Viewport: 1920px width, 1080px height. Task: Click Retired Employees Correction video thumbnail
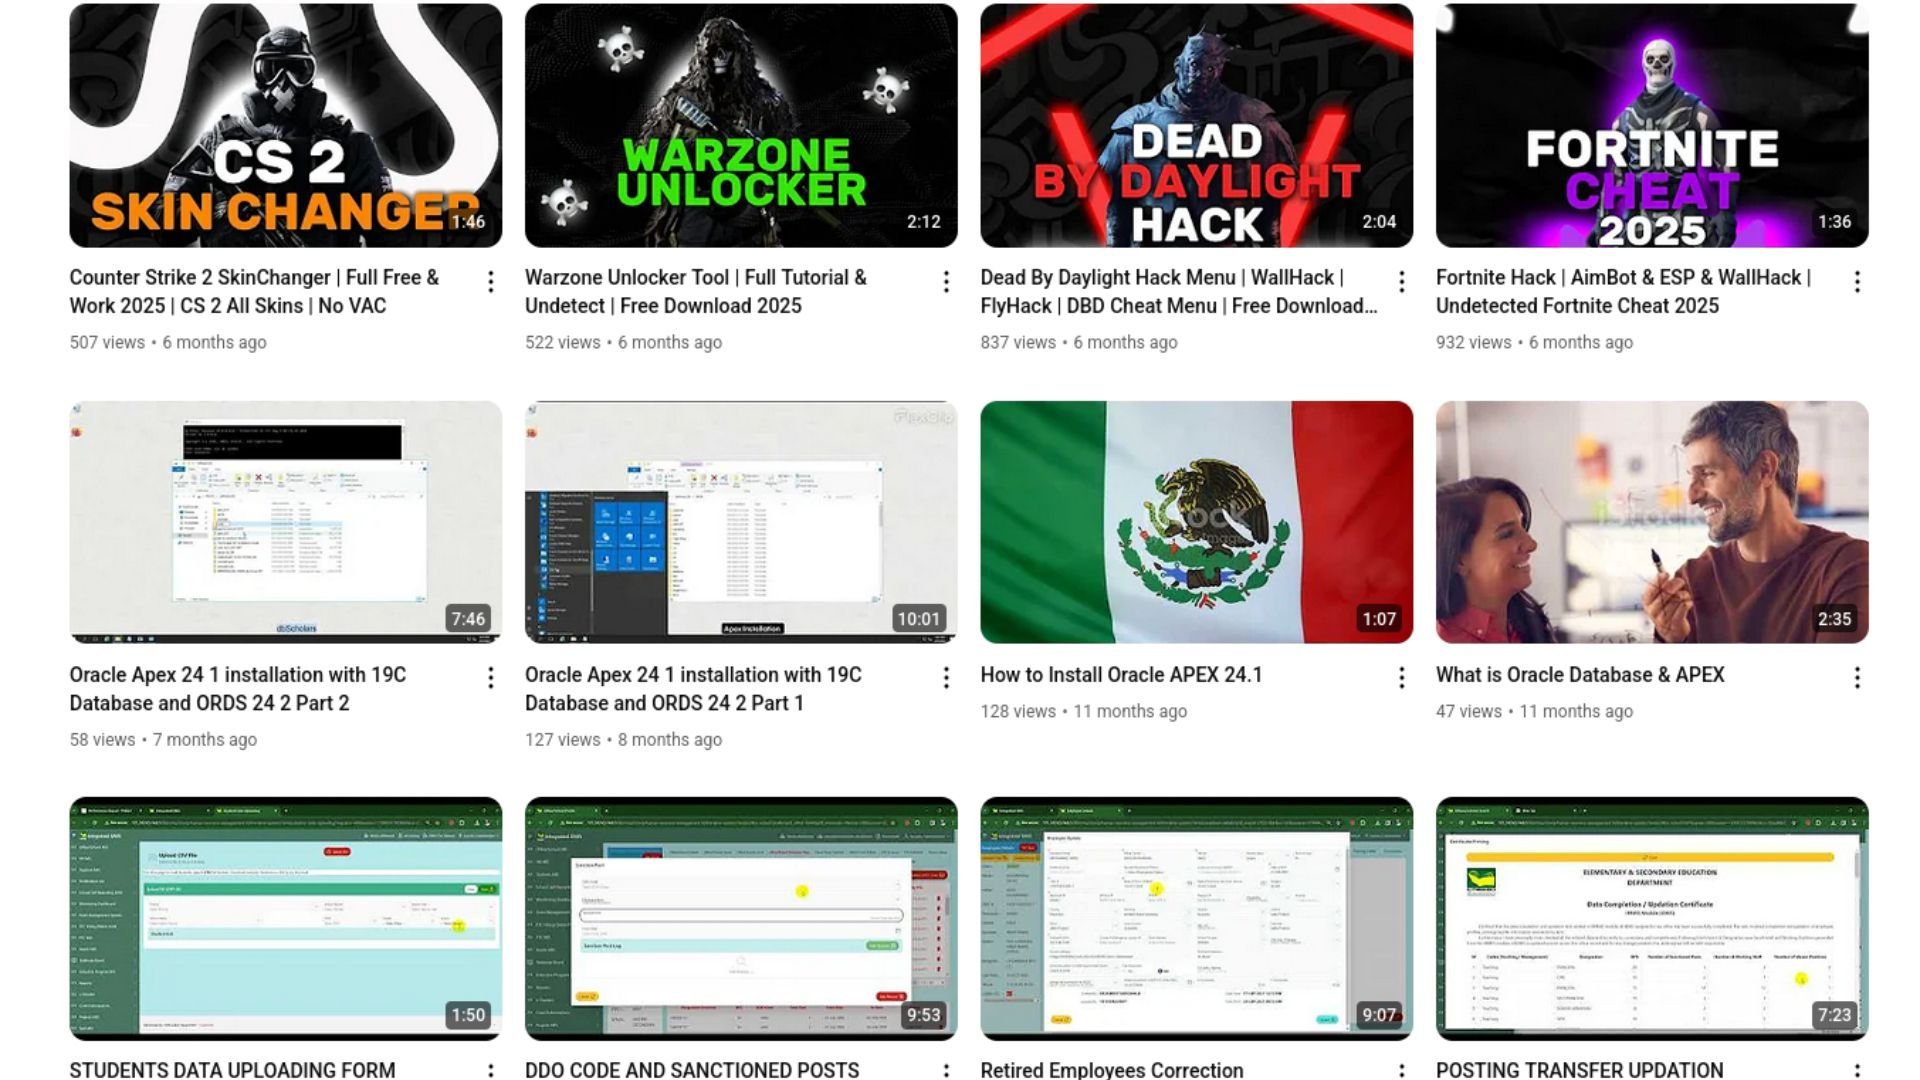[1196, 917]
